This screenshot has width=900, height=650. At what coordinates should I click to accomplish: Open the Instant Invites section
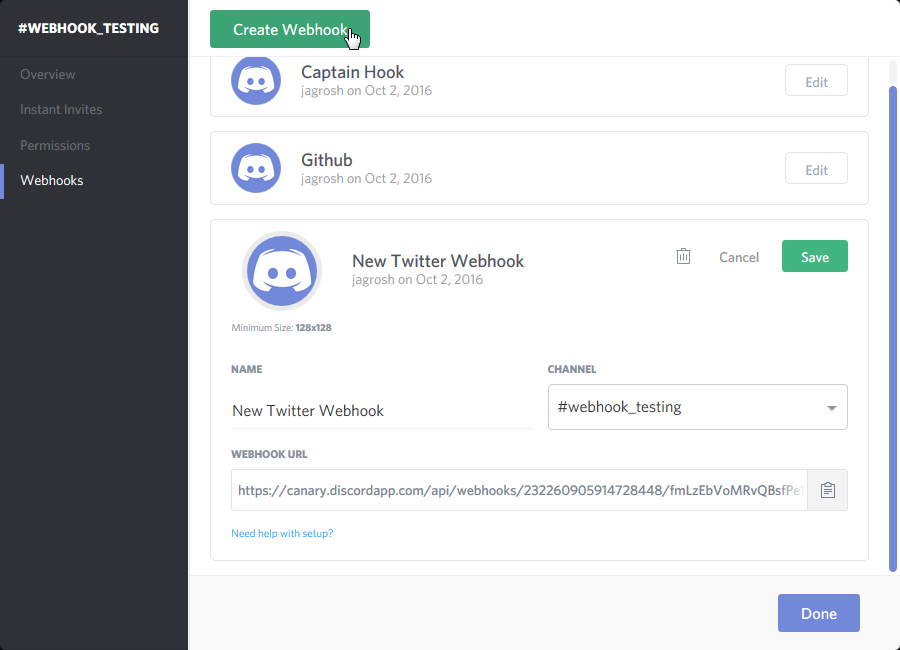[x=61, y=109]
